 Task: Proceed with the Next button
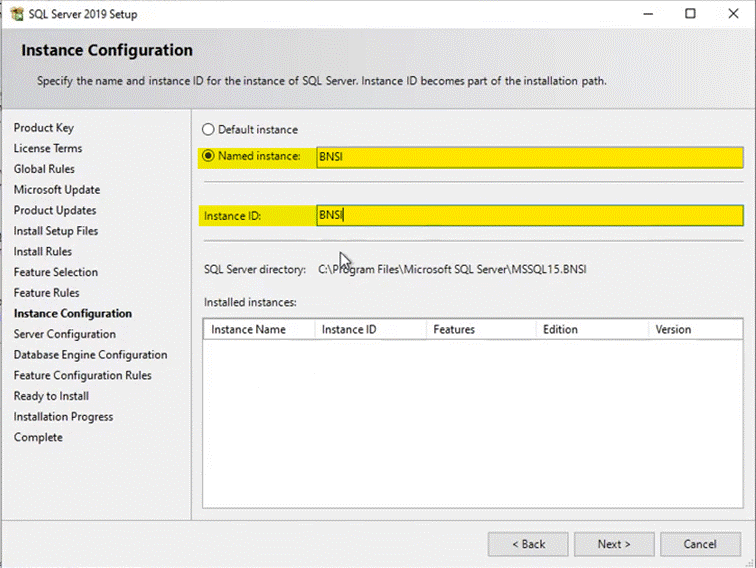point(614,544)
